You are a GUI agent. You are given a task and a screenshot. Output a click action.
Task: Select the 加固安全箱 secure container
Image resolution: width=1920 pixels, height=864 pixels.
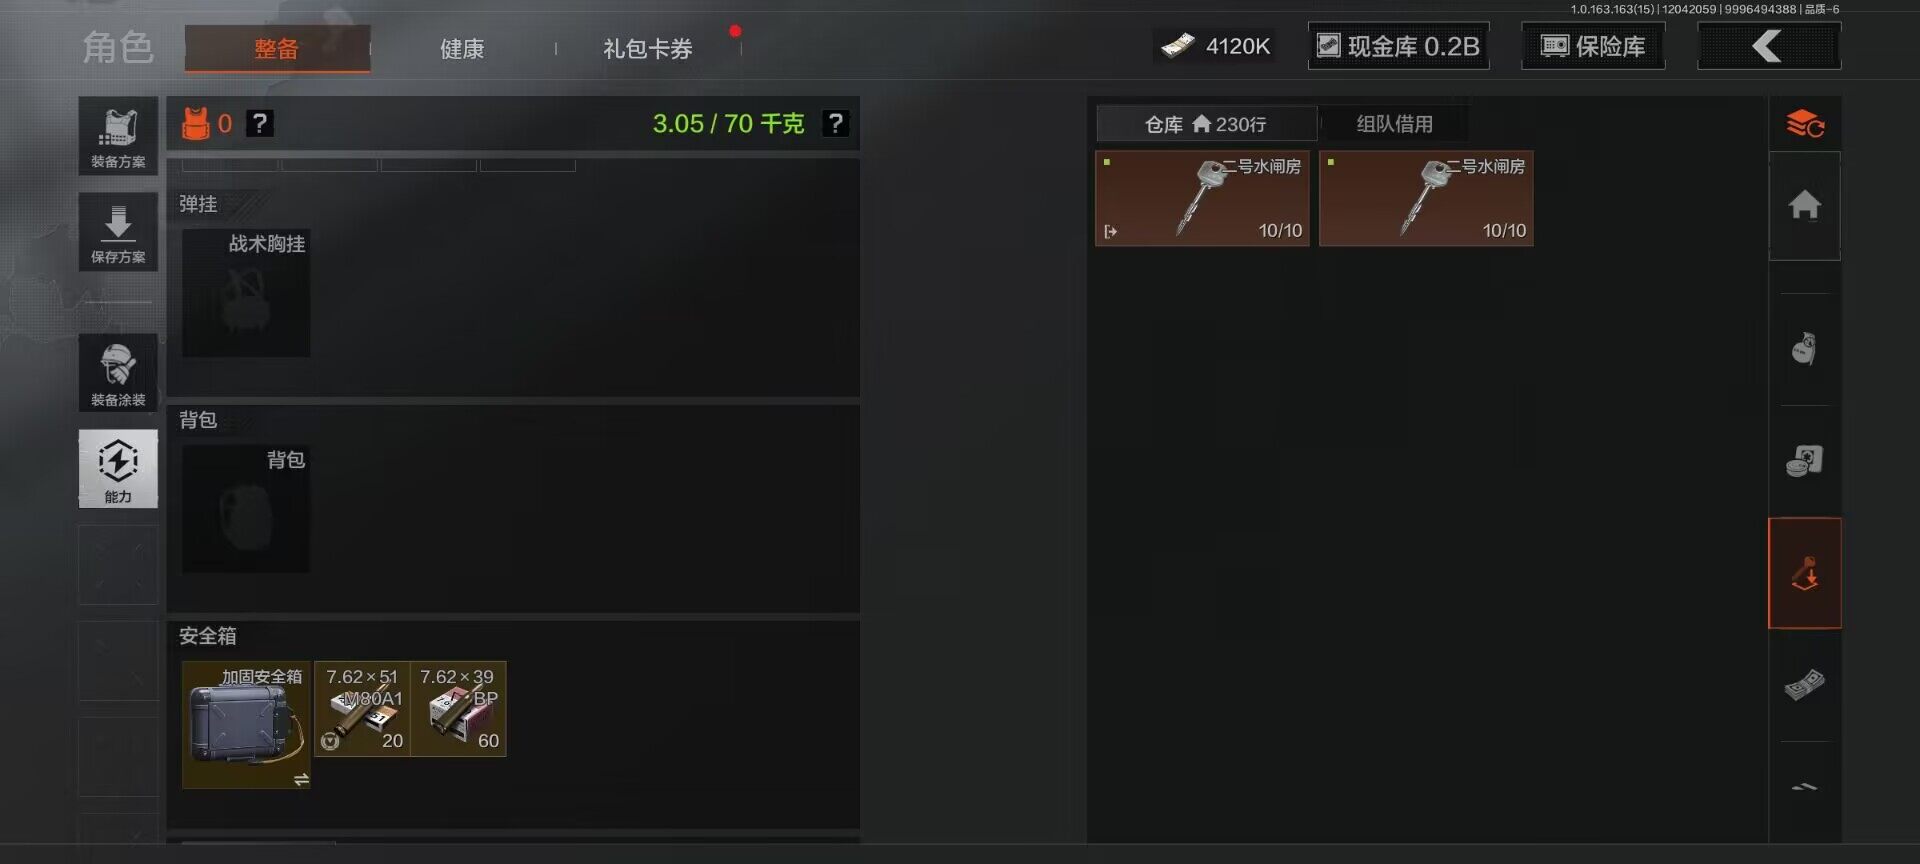pyautogui.click(x=246, y=724)
